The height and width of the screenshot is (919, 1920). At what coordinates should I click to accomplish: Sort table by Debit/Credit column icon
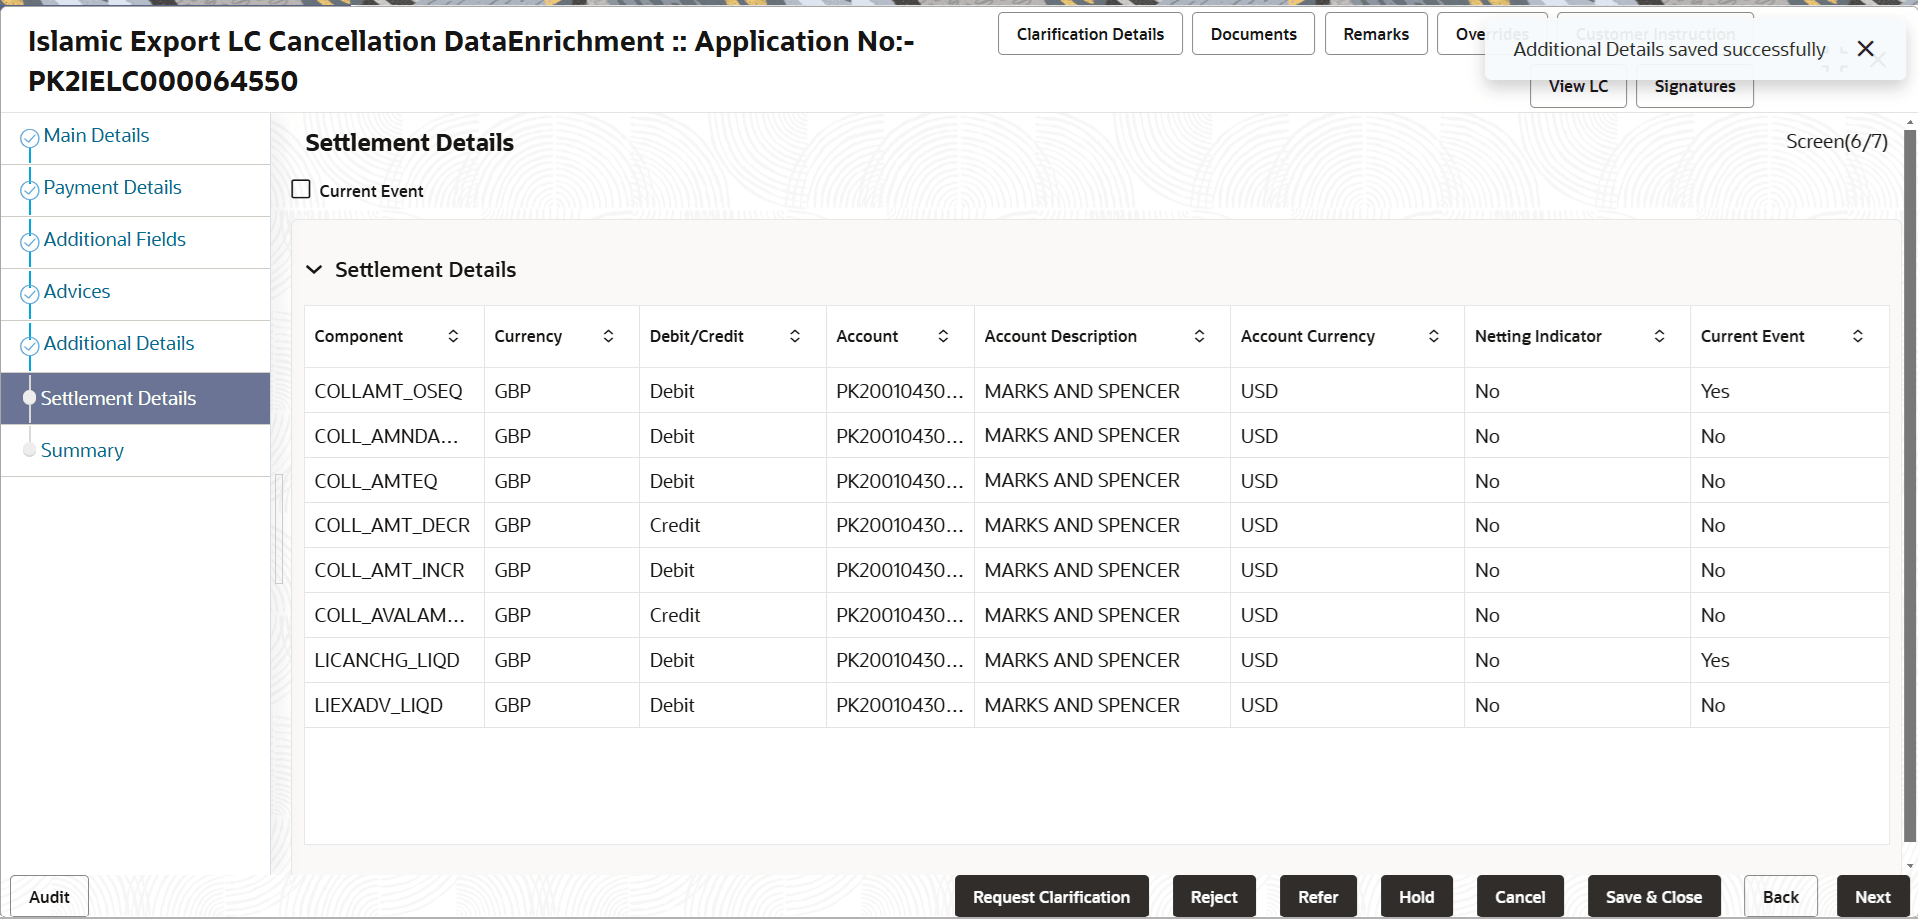[x=795, y=336]
